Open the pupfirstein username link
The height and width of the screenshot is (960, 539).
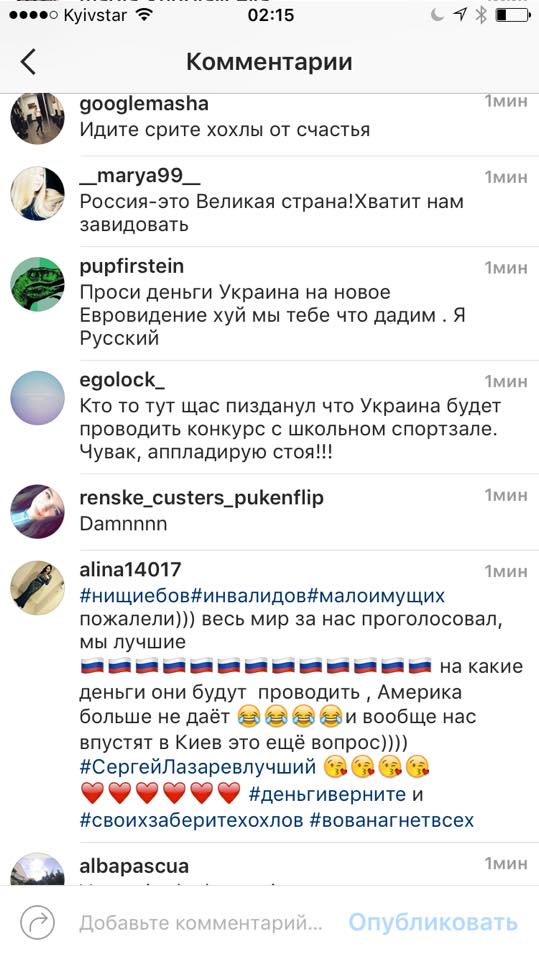coord(132,267)
